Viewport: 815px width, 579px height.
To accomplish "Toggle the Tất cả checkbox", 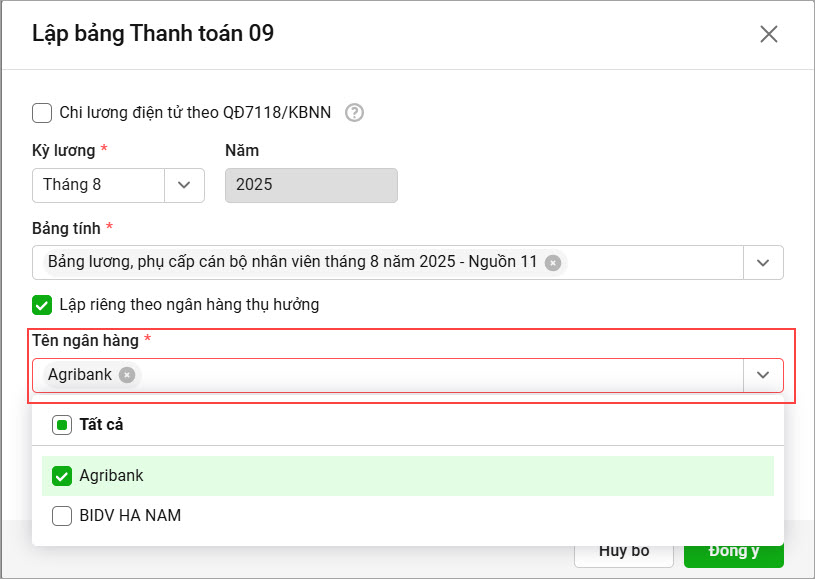I will tap(62, 425).
